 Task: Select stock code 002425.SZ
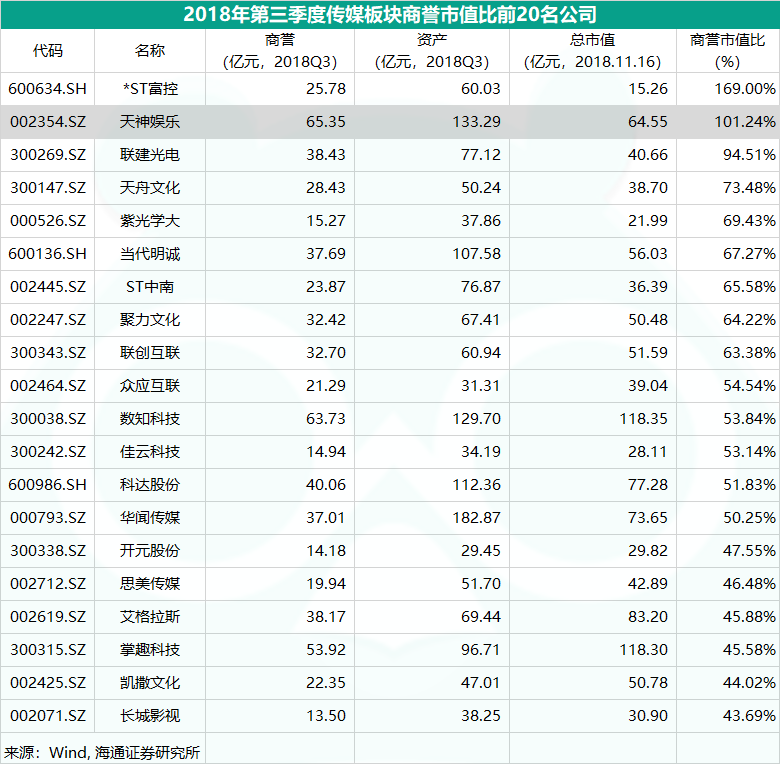[x=47, y=683]
